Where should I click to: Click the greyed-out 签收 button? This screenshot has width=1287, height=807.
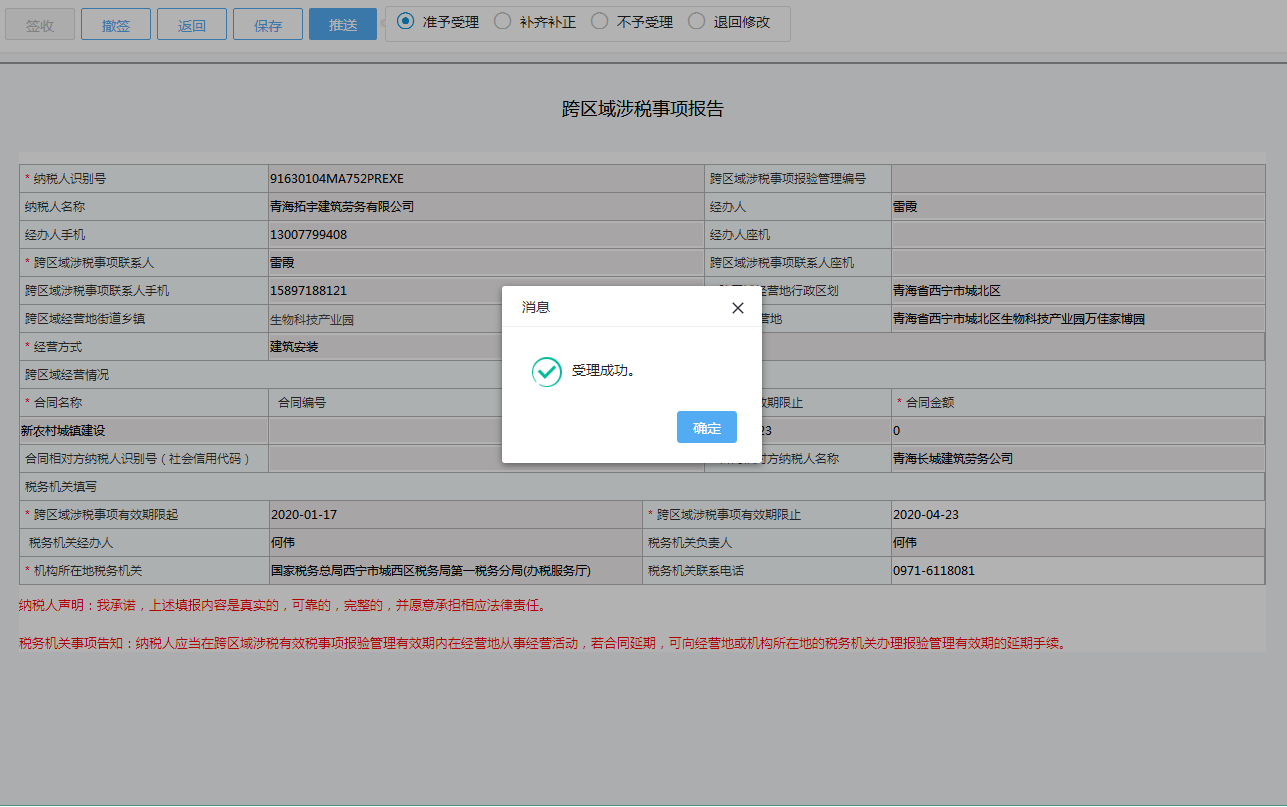click(40, 25)
